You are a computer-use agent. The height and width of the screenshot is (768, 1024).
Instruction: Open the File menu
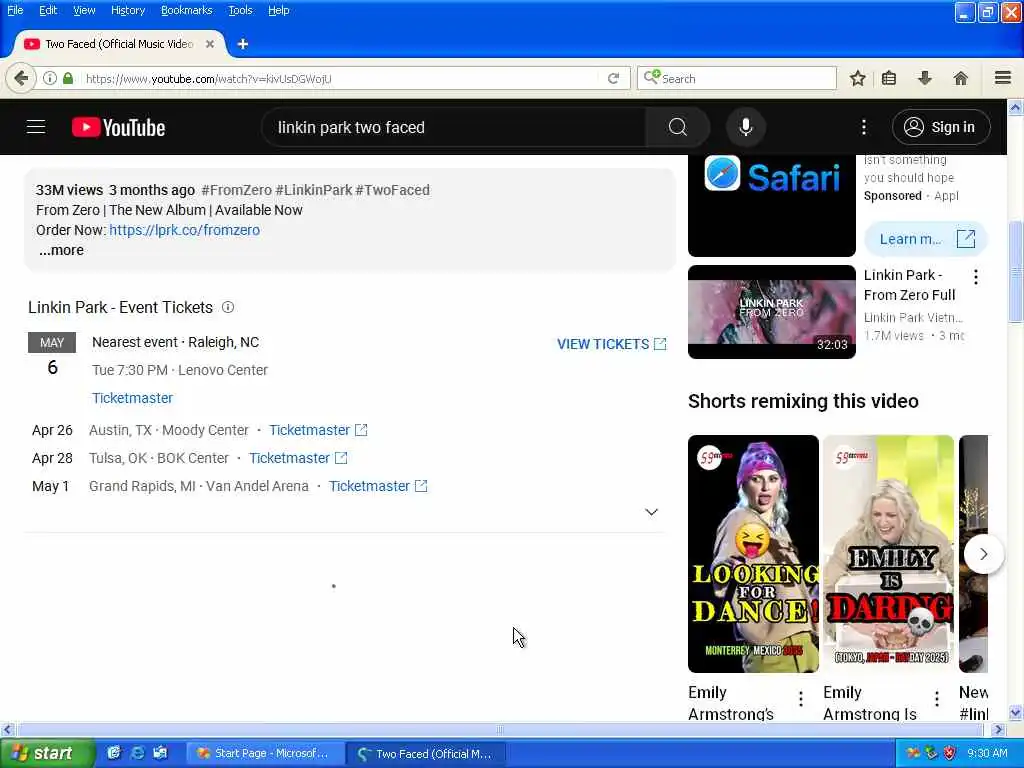(15, 10)
